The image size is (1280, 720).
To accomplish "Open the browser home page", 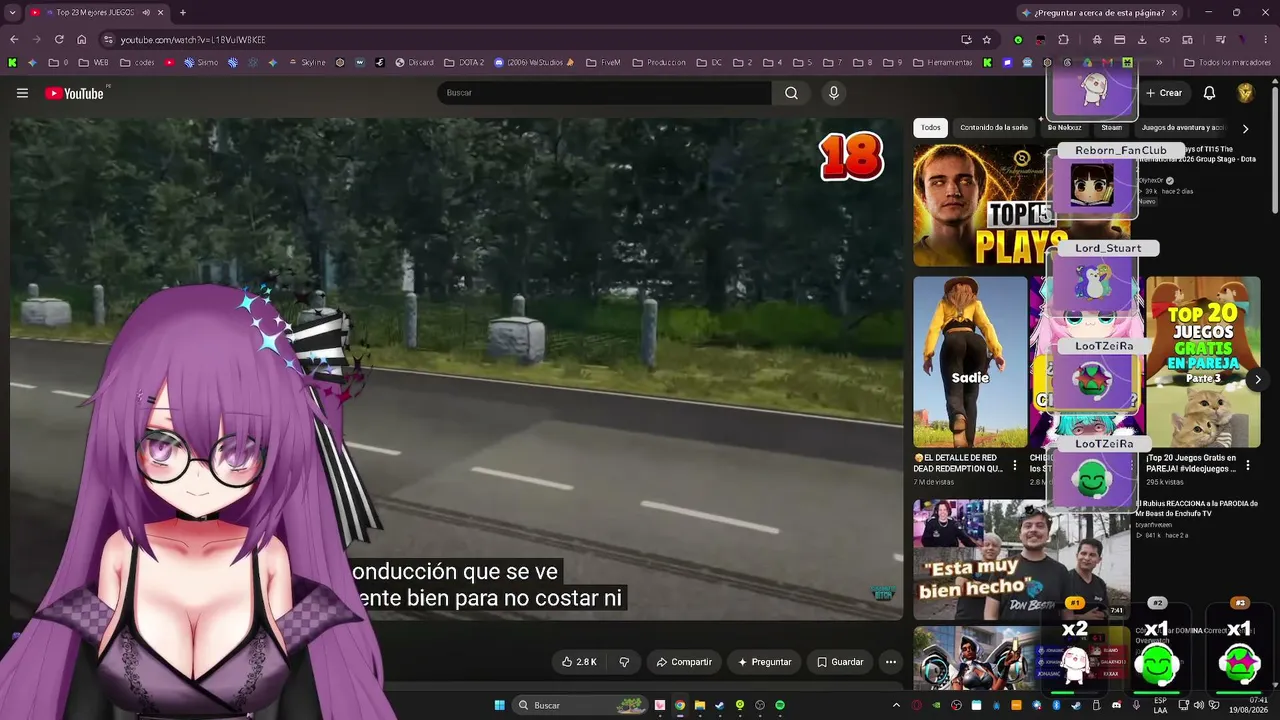I will (x=82, y=39).
